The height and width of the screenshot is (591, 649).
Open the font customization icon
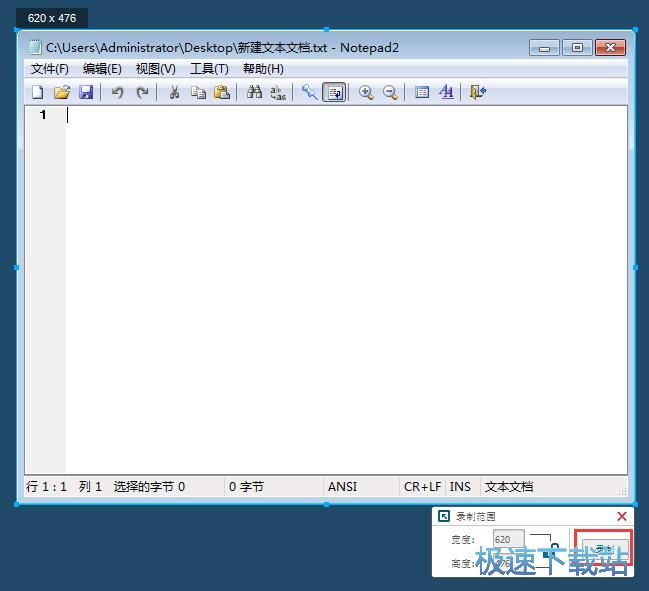click(447, 92)
